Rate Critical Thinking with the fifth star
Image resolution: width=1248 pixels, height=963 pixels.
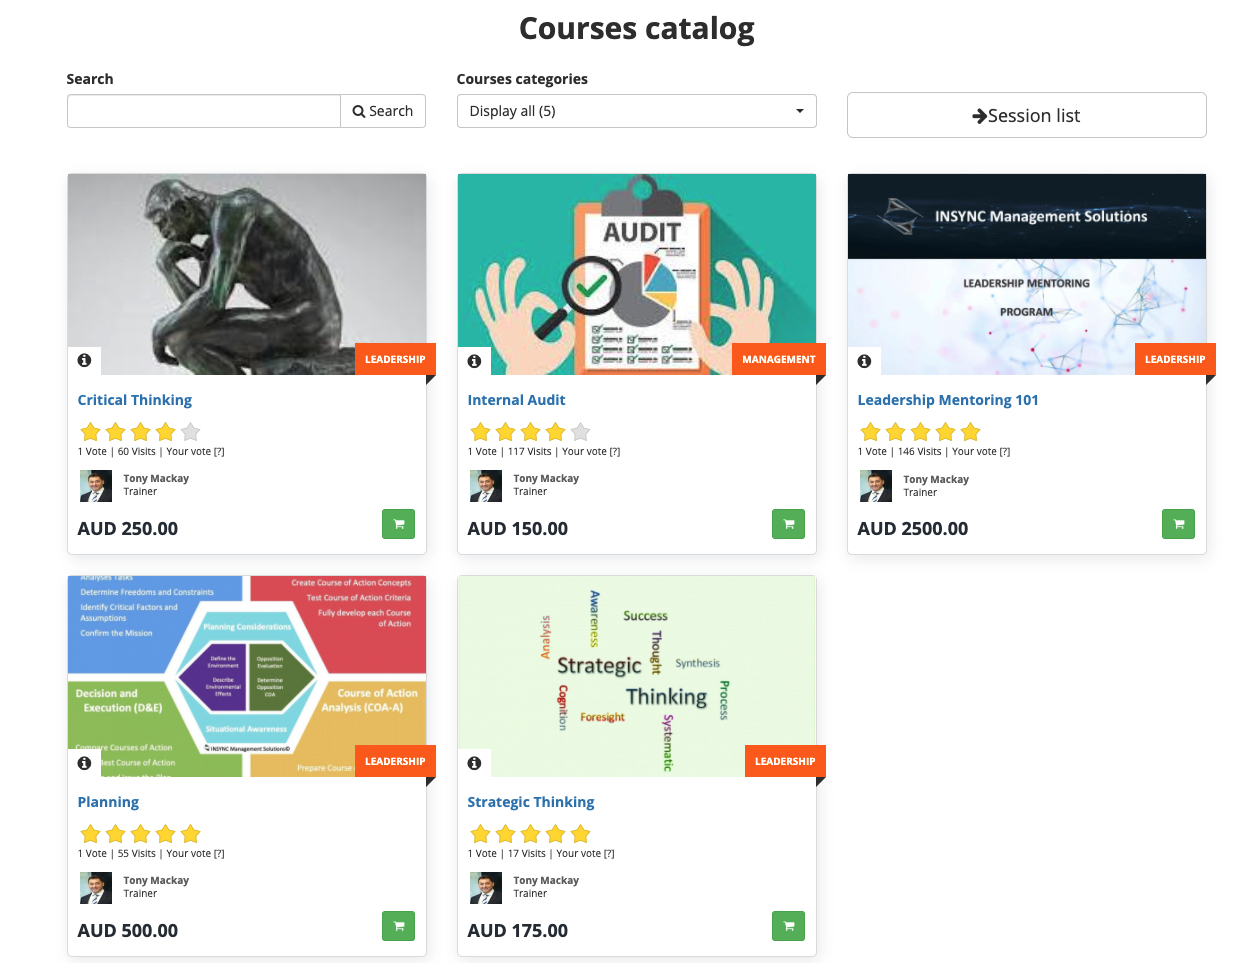pos(191,432)
